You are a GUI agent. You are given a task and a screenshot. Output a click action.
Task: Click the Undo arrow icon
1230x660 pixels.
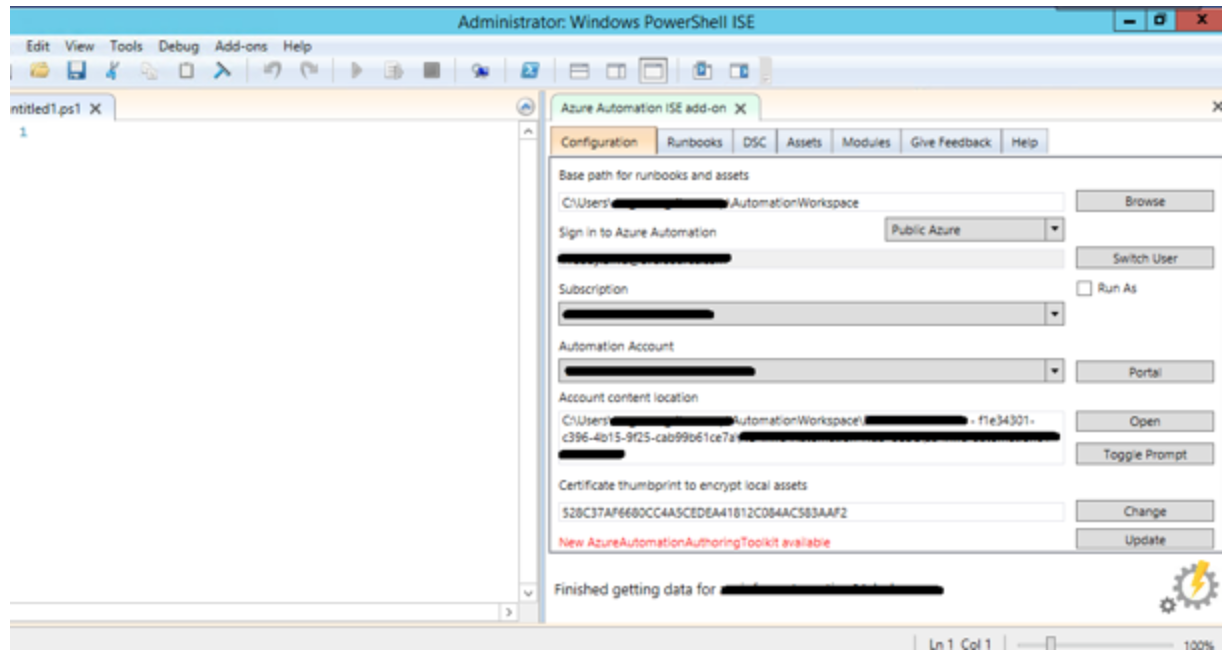click(x=272, y=72)
